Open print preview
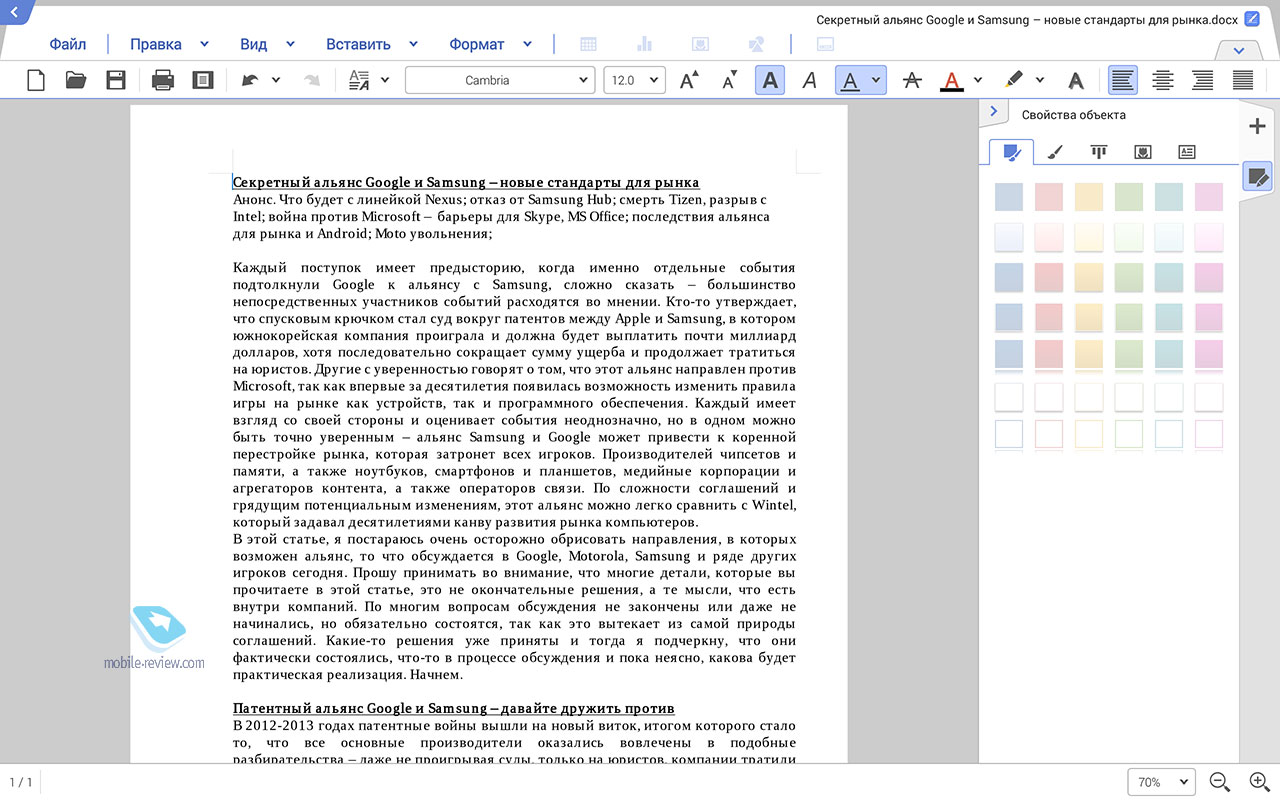The height and width of the screenshot is (800, 1280). tap(203, 80)
